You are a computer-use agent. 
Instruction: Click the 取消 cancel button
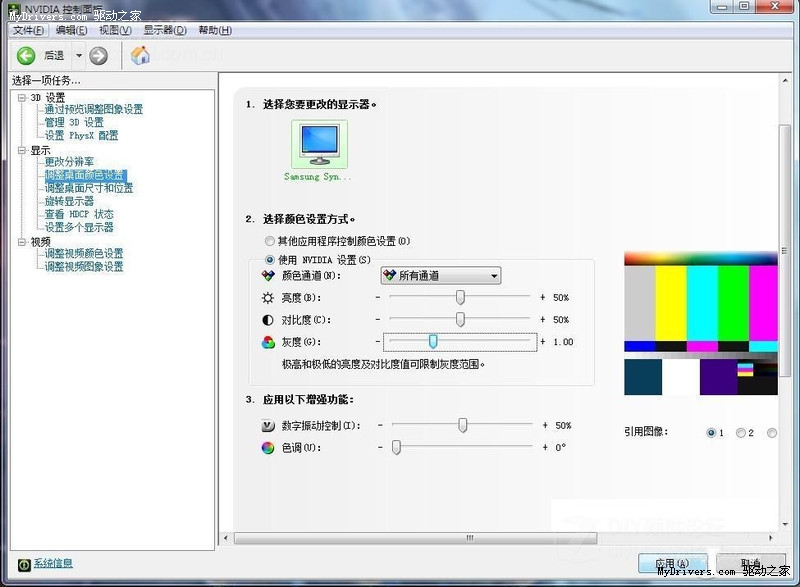751,564
